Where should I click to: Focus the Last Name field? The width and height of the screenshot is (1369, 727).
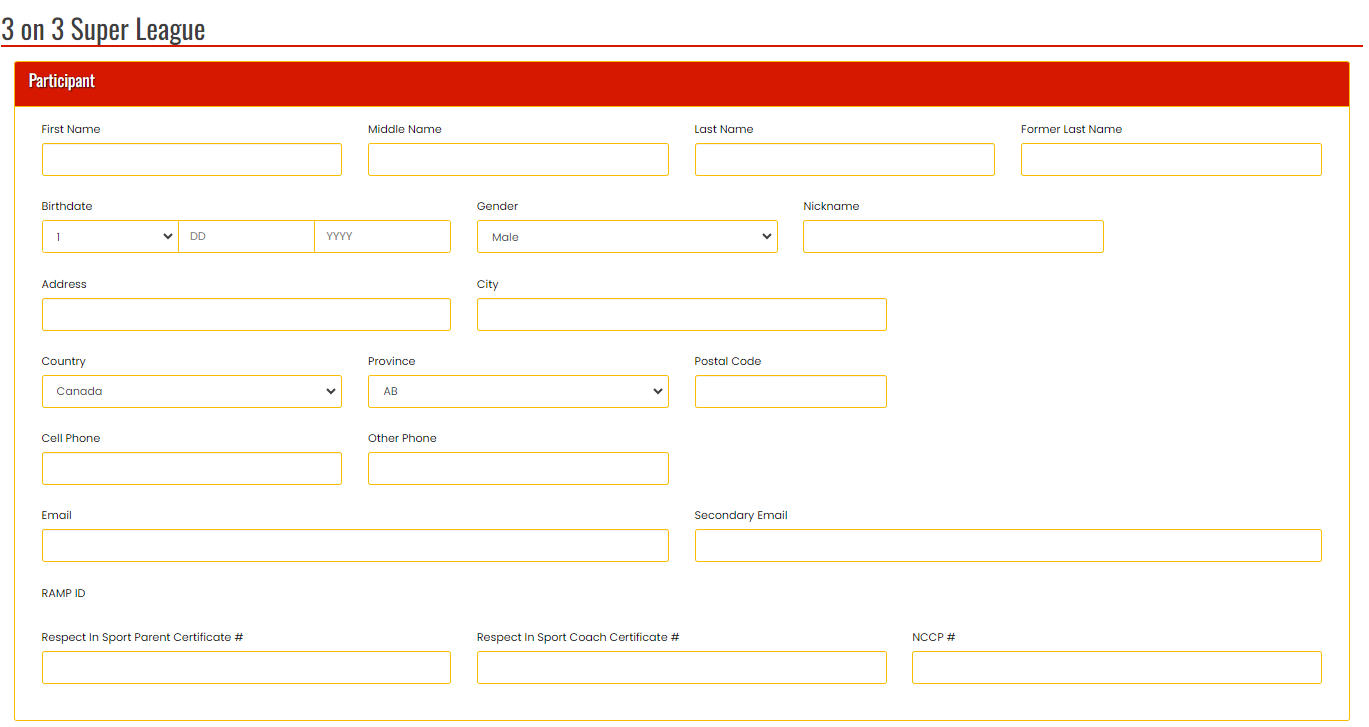pos(844,160)
